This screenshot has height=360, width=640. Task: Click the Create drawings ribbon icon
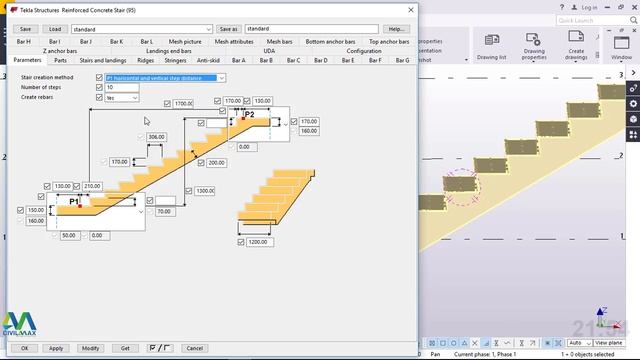(576, 37)
